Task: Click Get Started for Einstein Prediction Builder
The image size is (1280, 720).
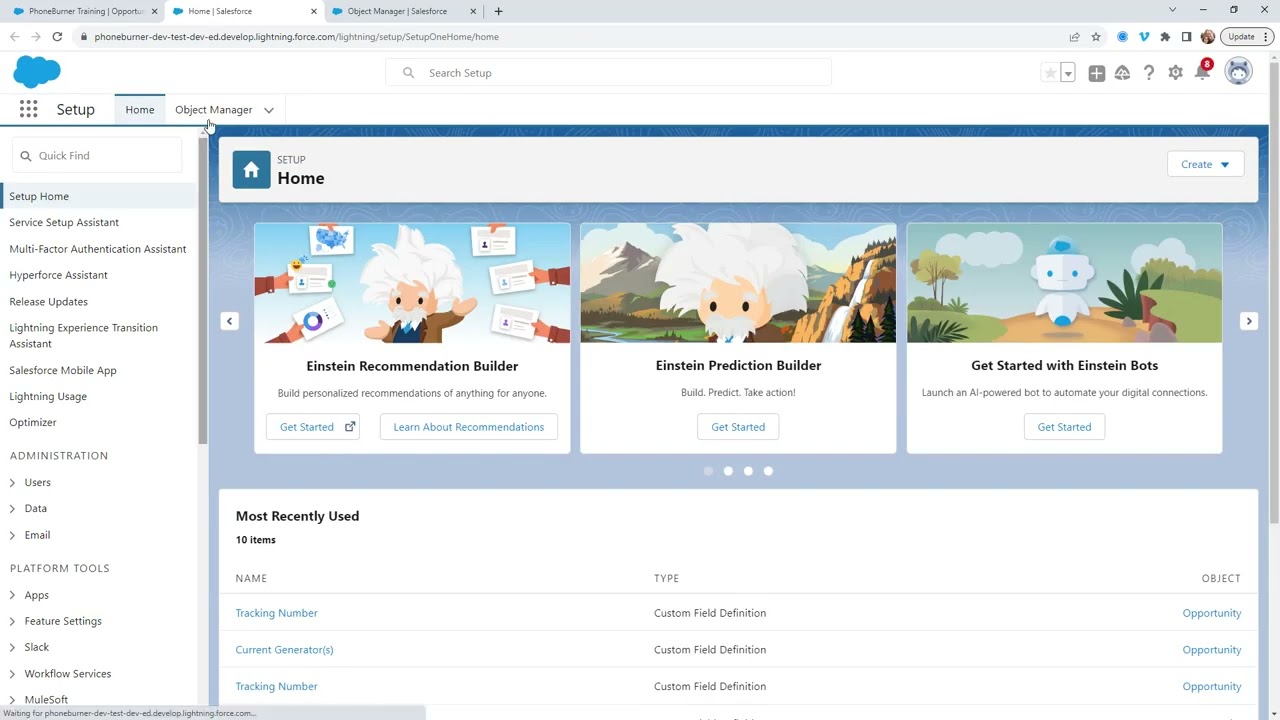Action: (738, 427)
